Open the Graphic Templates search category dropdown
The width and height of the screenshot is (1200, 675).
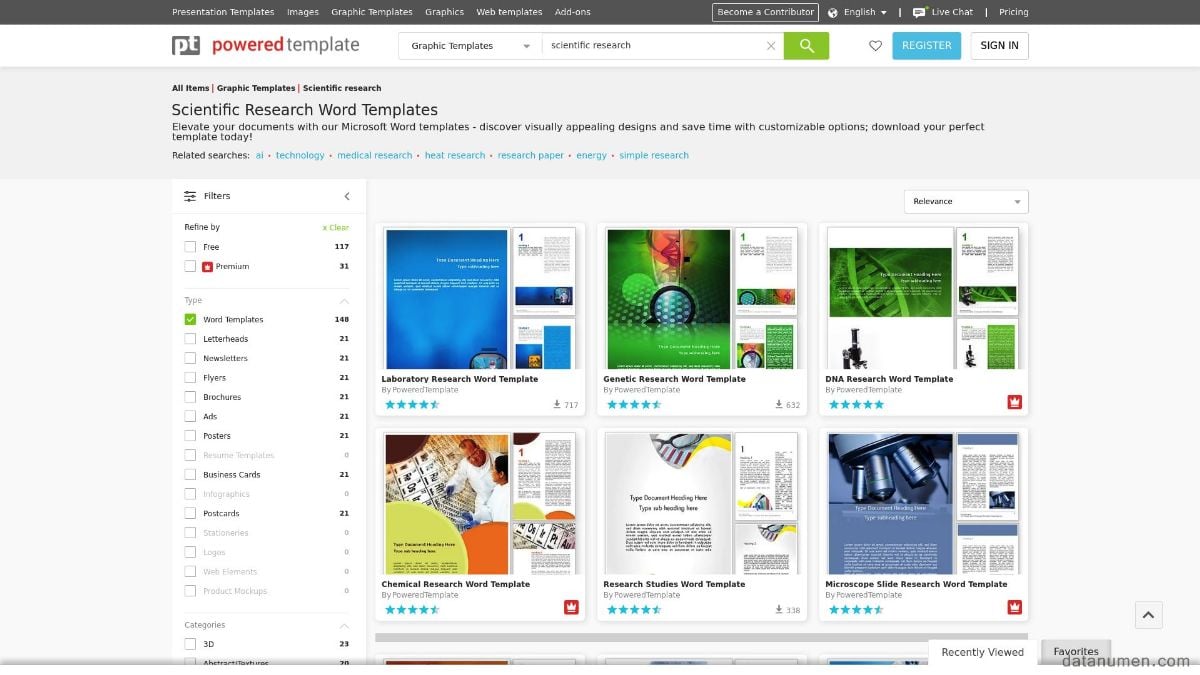coord(470,46)
